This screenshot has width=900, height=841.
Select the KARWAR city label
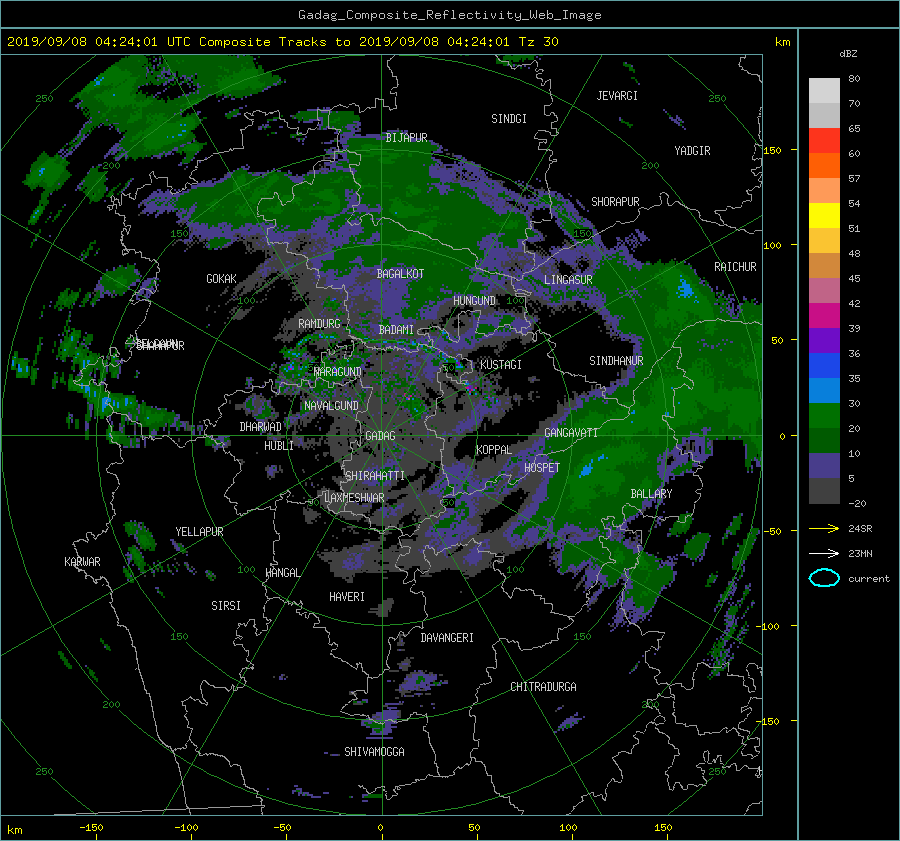[x=82, y=562]
